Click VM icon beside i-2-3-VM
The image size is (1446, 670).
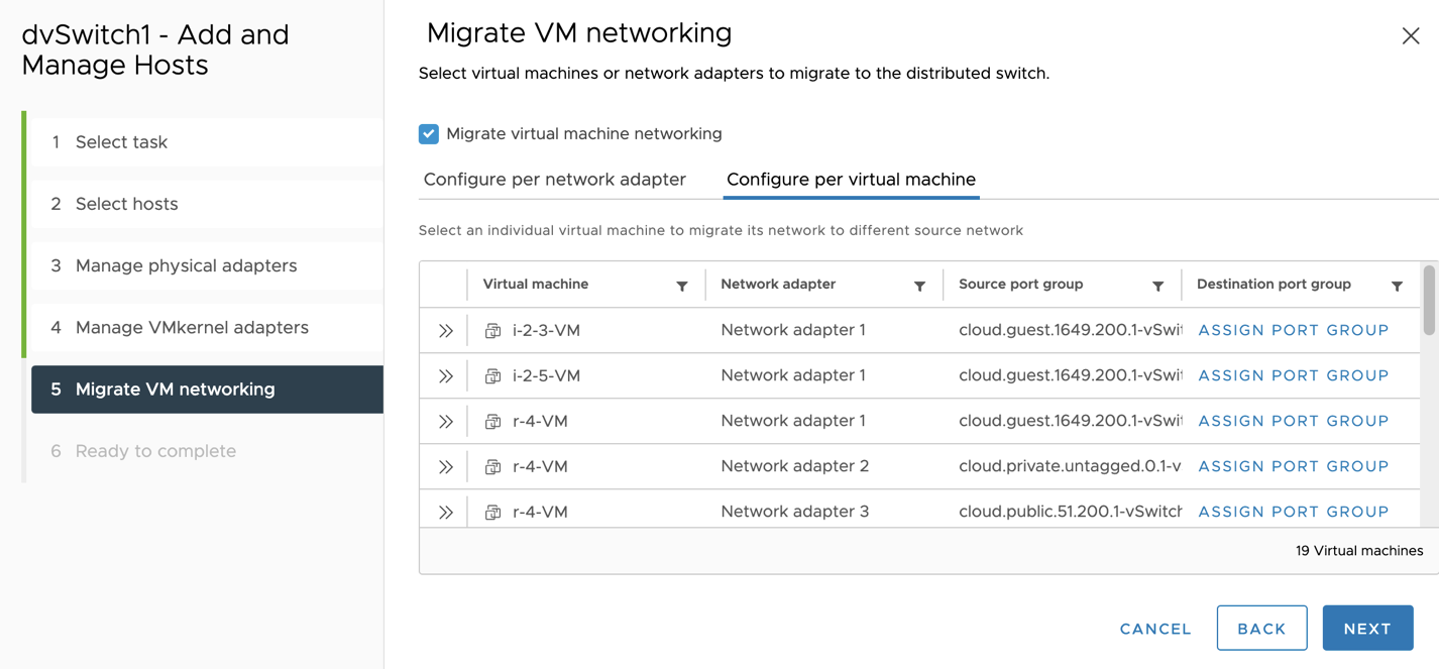[x=493, y=331]
